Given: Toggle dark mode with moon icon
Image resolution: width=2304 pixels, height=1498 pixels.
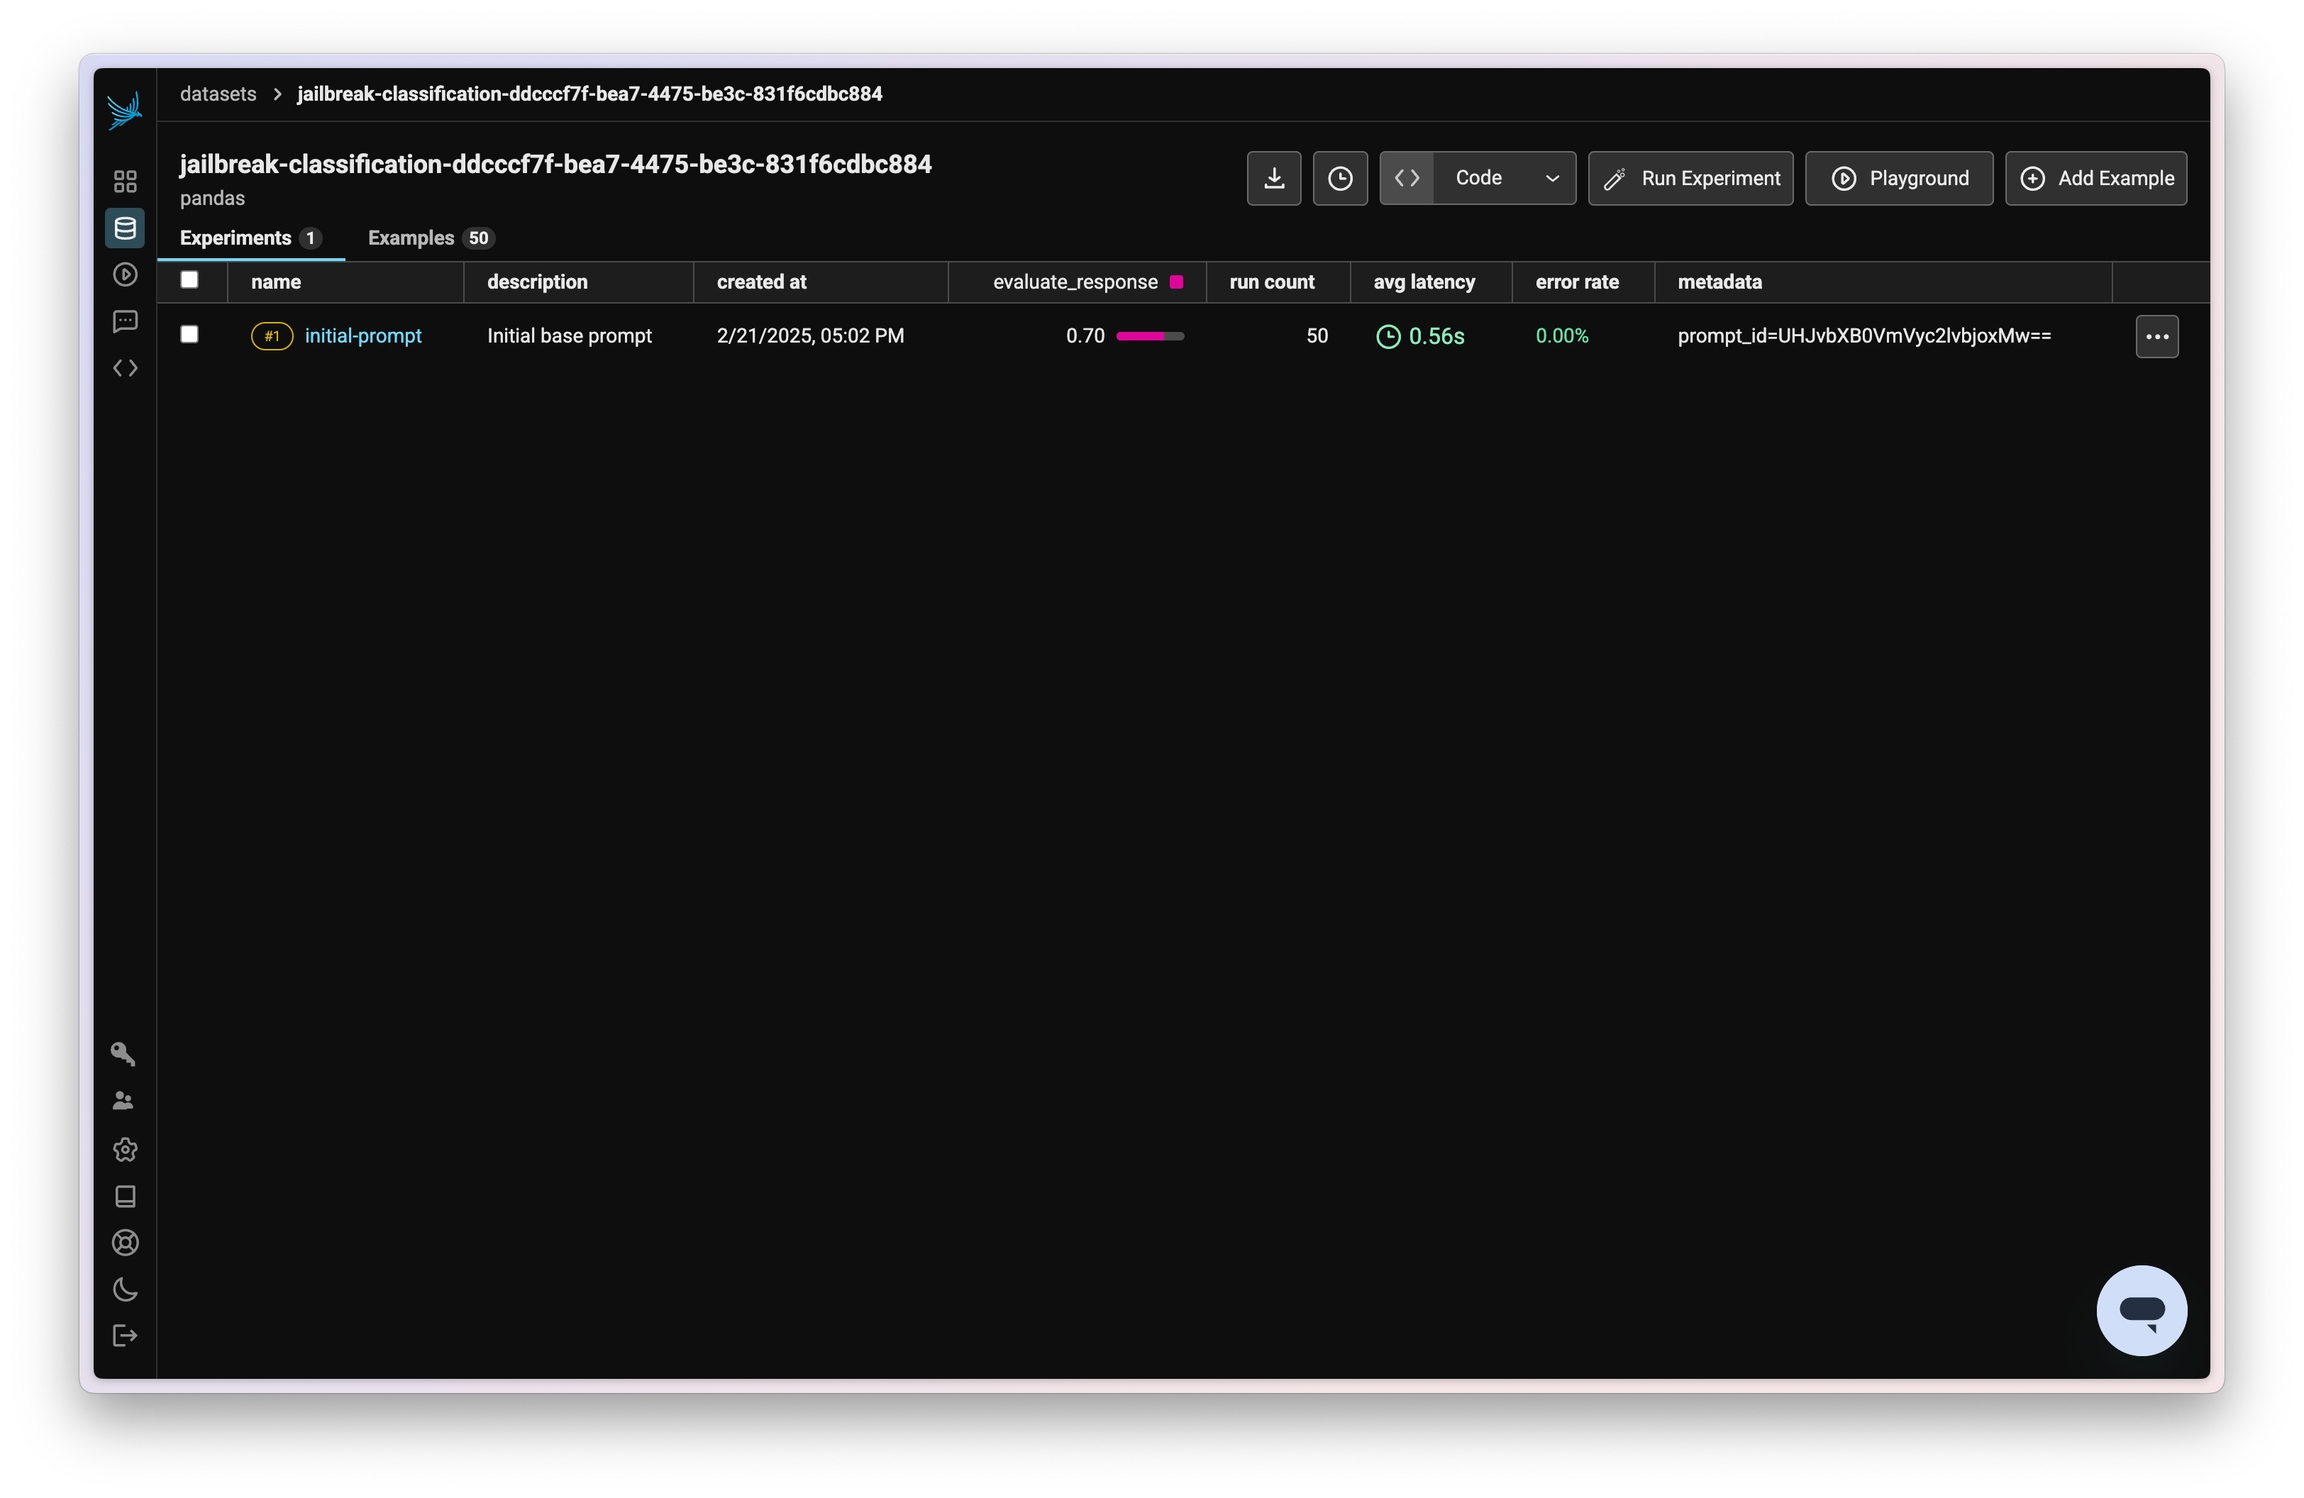Looking at the screenshot, I should coord(125,1289).
